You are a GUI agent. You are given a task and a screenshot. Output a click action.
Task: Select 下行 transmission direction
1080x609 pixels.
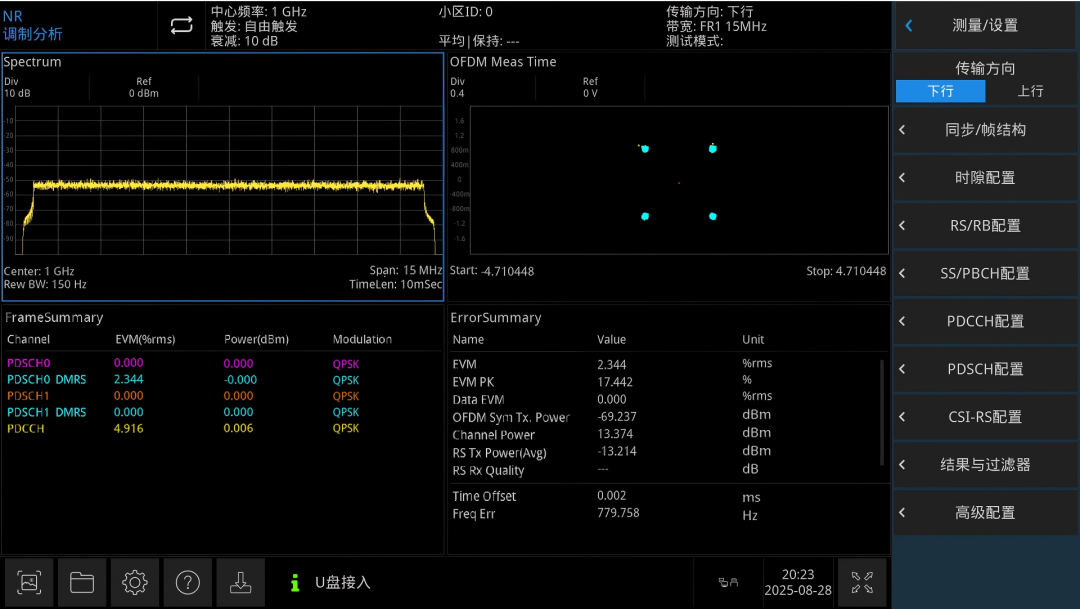click(940, 91)
